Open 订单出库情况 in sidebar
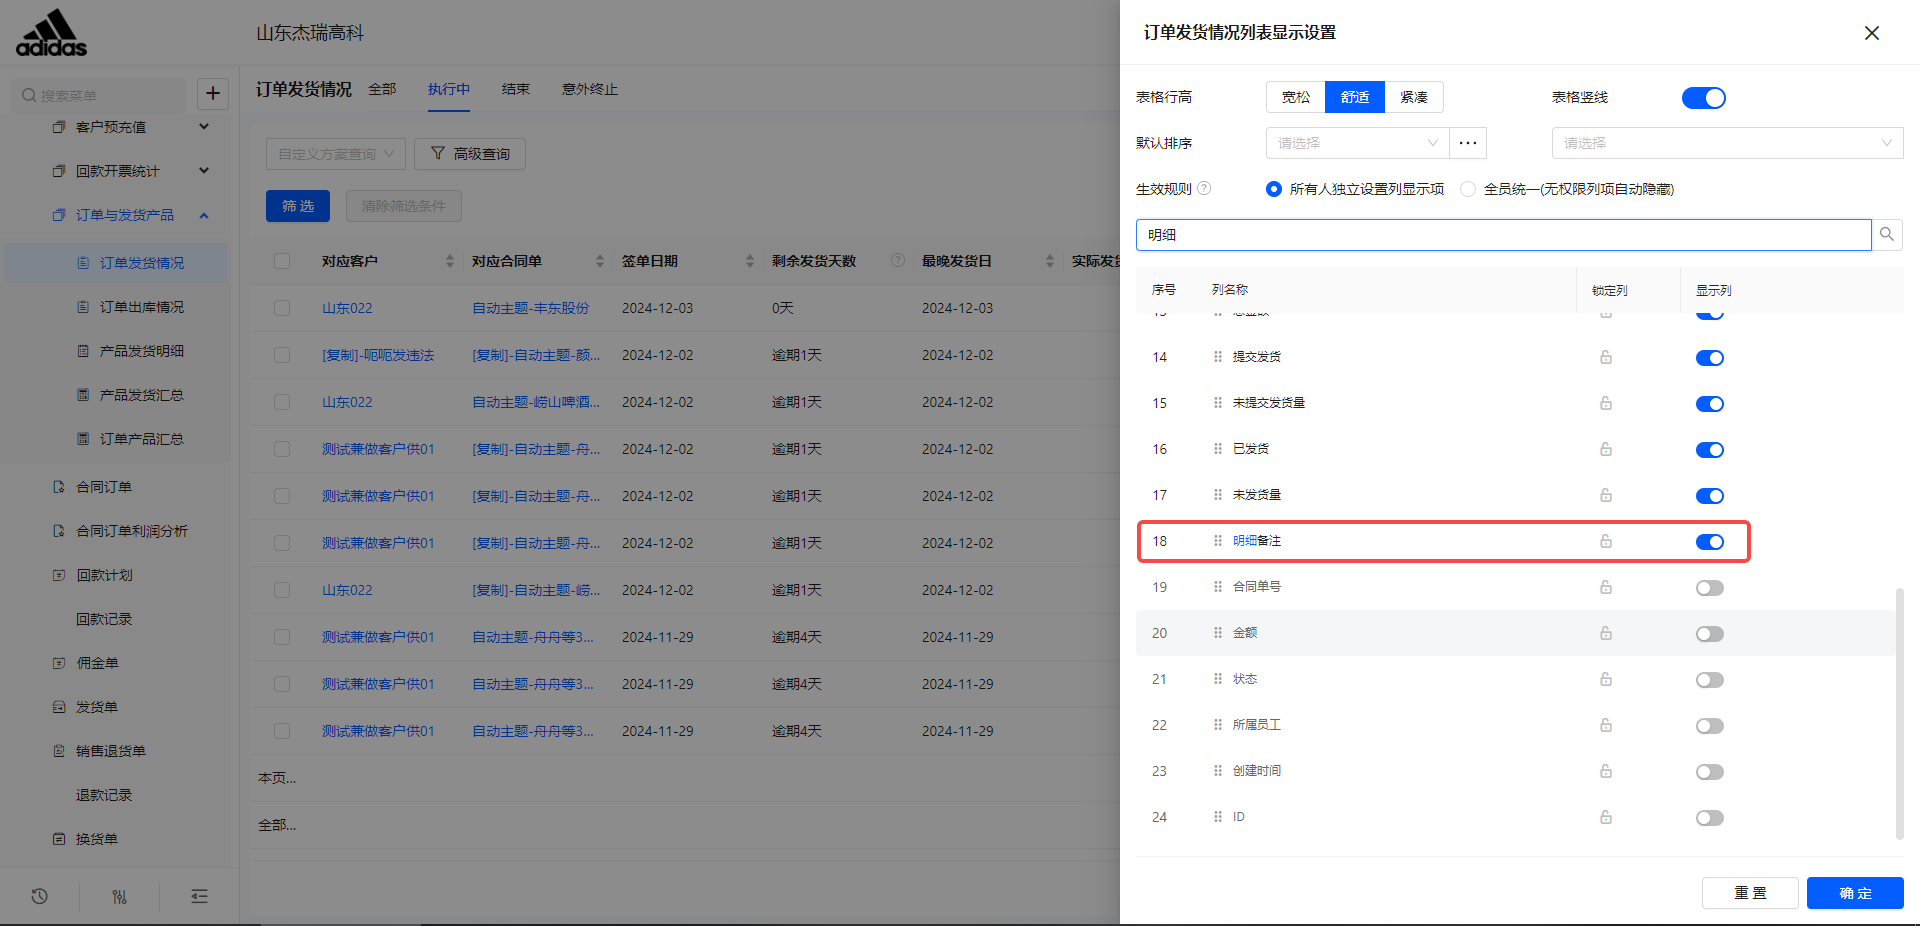The width and height of the screenshot is (1920, 926). tap(141, 307)
